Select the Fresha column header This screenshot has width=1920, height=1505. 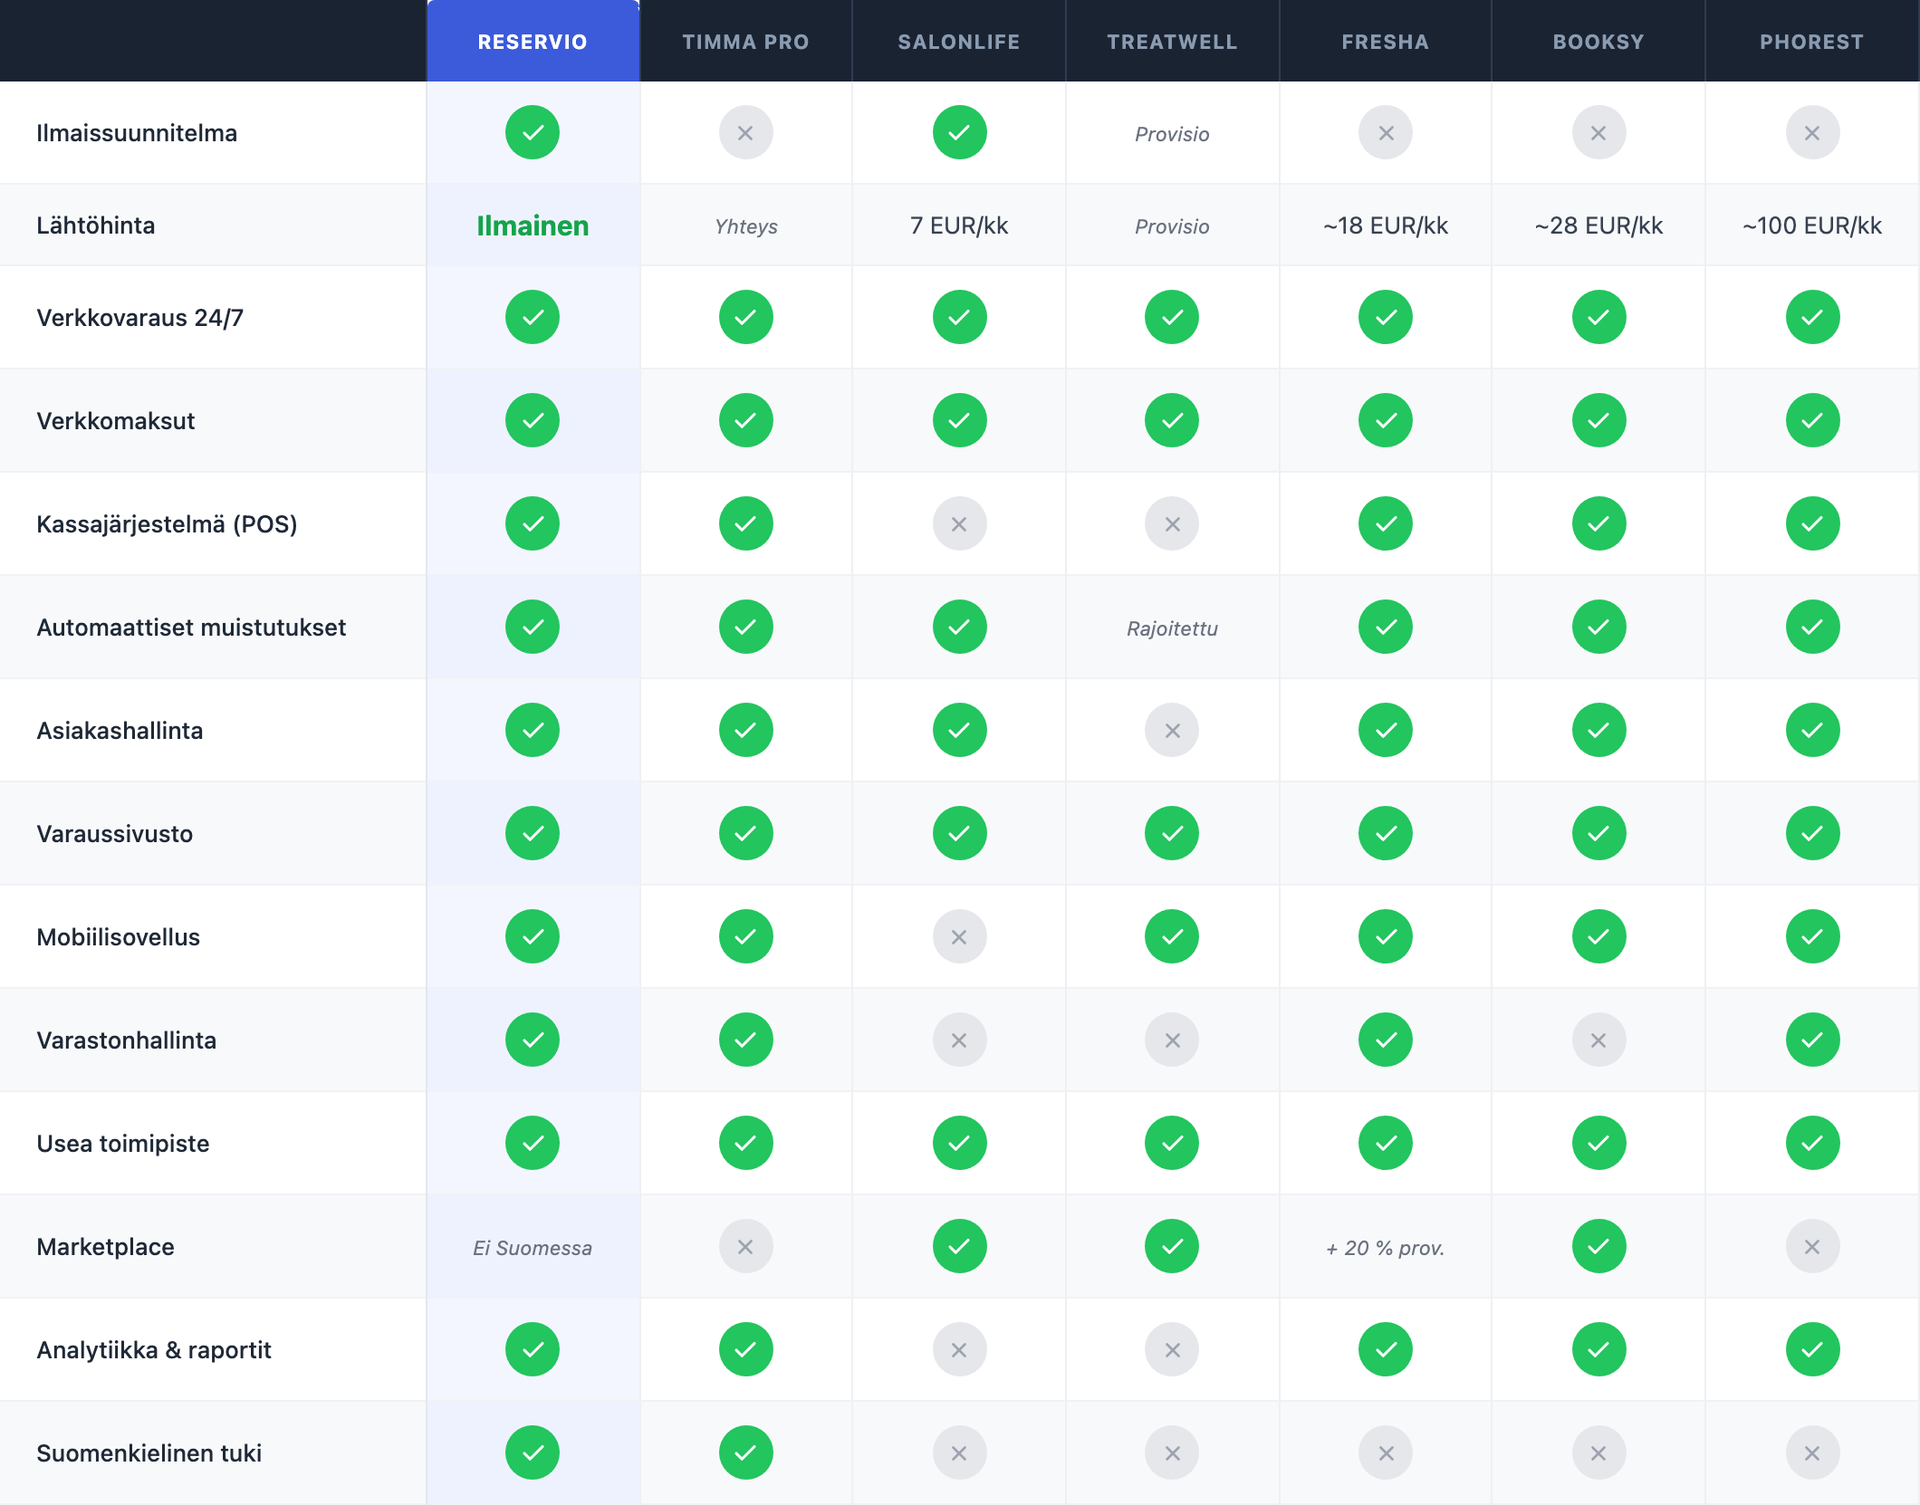pyautogui.click(x=1385, y=41)
